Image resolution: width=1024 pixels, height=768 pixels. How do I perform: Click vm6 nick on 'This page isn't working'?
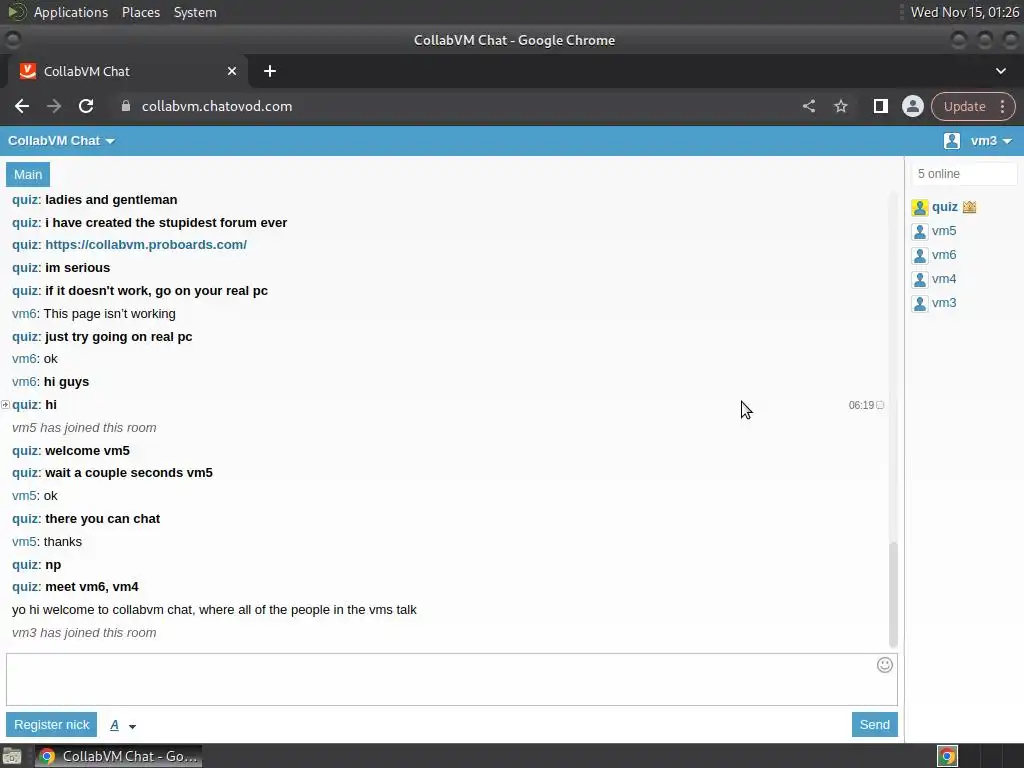tap(24, 313)
